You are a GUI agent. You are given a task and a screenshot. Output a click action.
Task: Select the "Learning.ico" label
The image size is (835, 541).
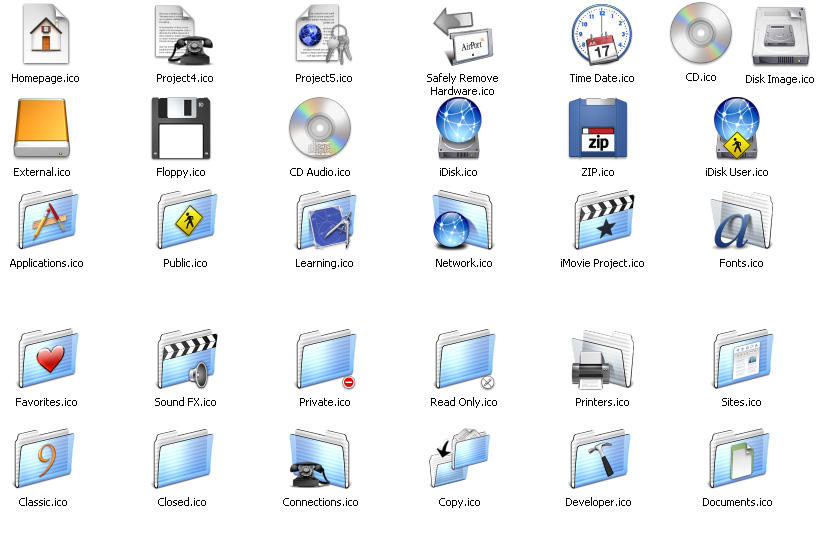point(324,263)
